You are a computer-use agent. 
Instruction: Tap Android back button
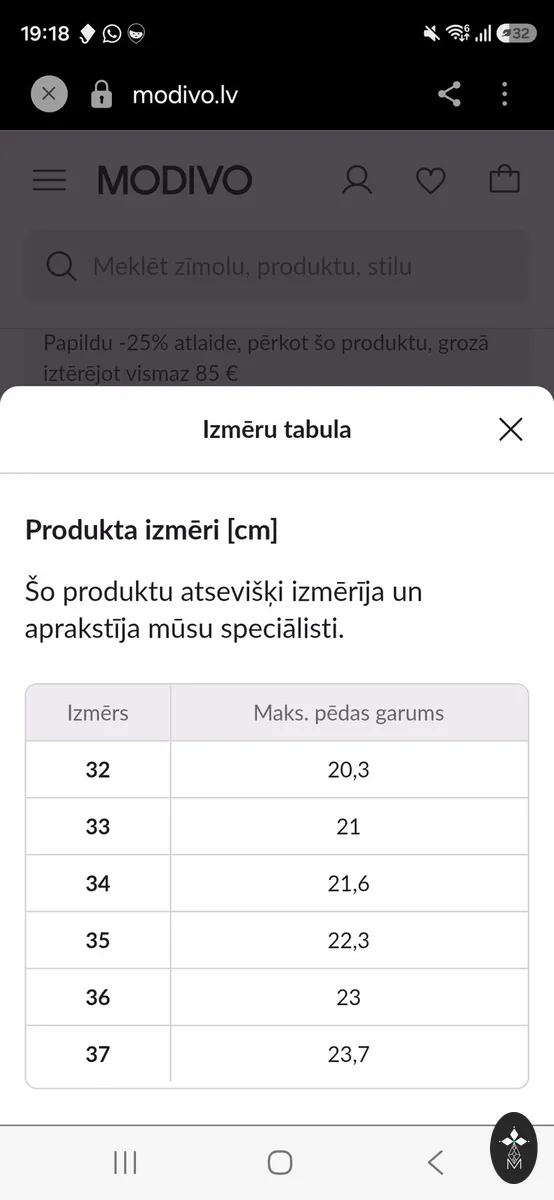point(435,1162)
